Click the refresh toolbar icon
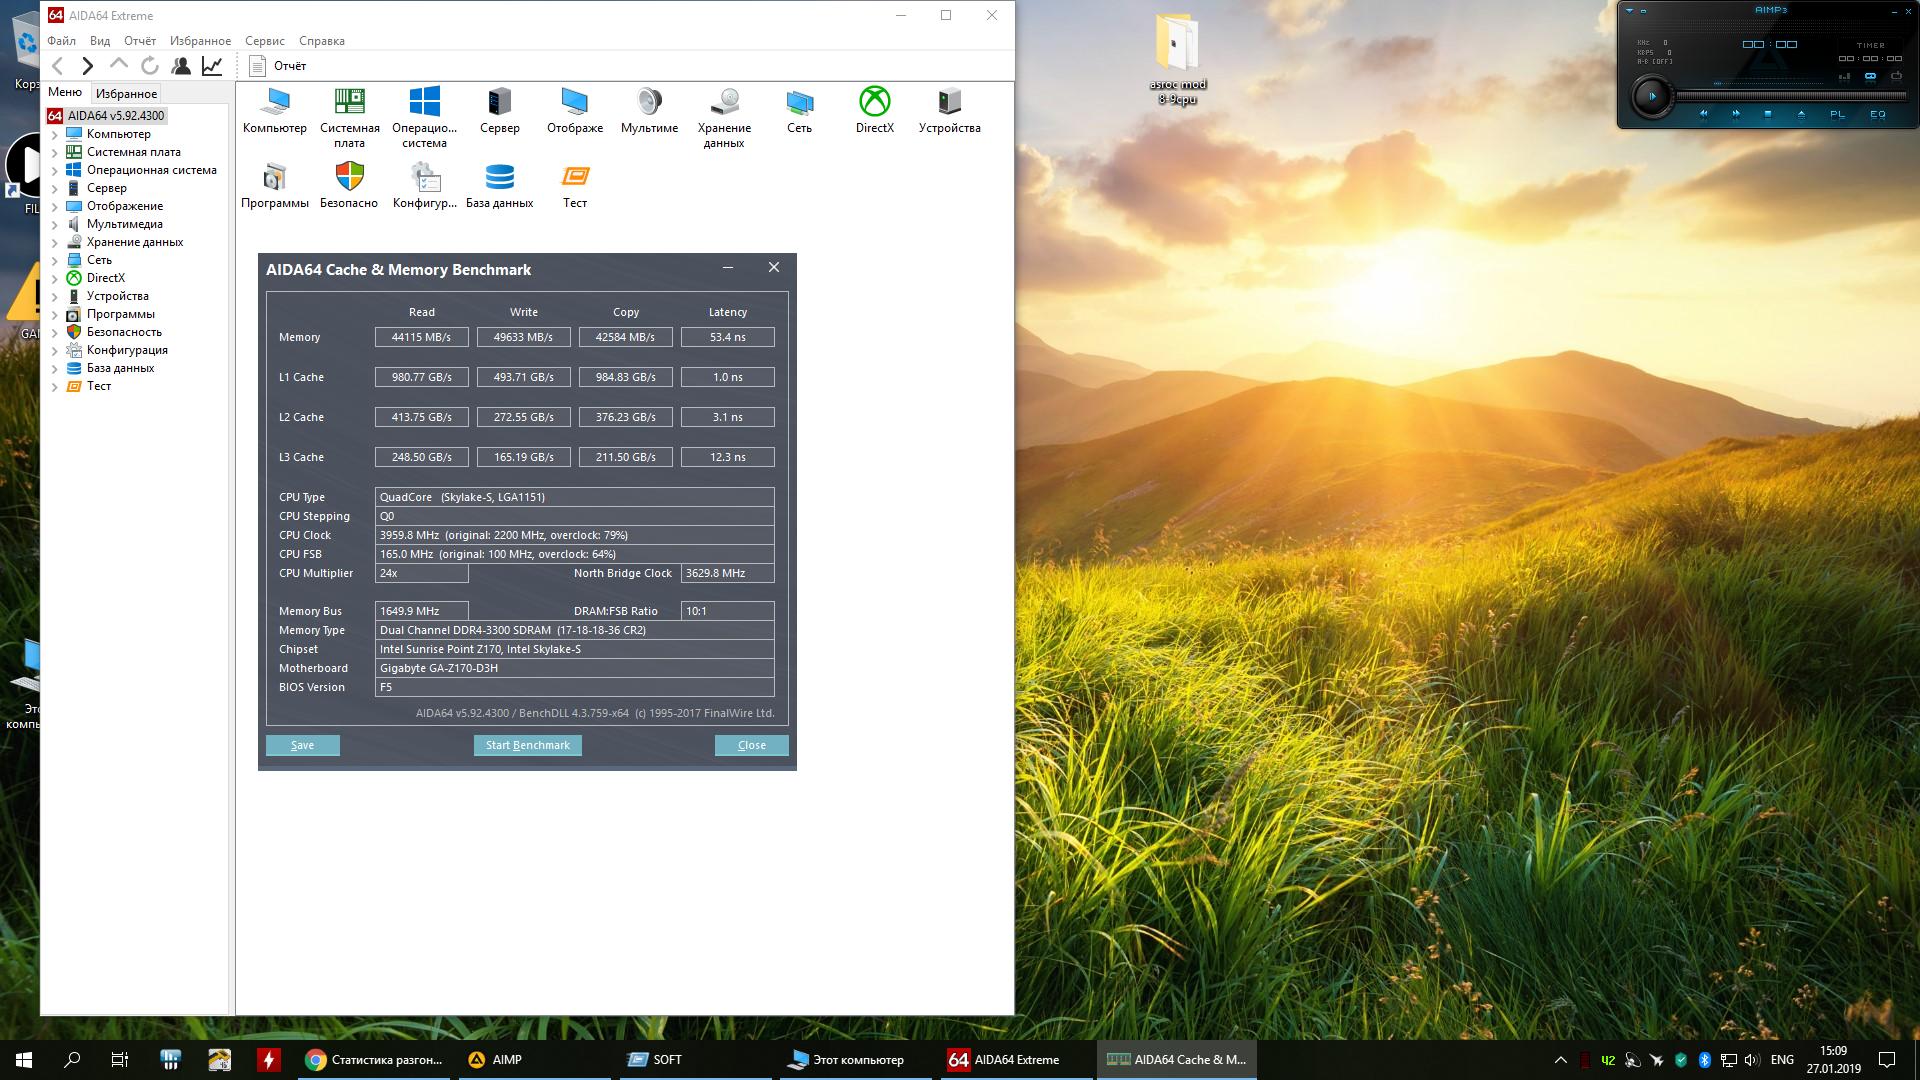The width and height of the screenshot is (1920, 1080). 150,66
